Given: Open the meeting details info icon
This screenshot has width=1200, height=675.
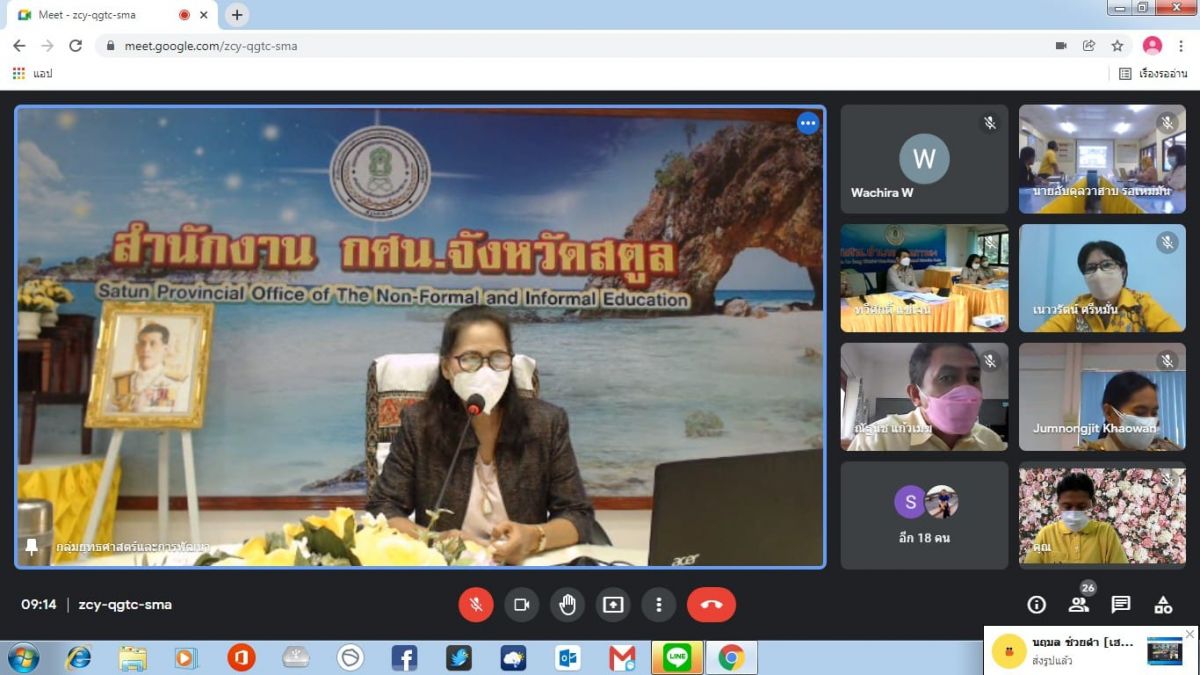Looking at the screenshot, I should (x=1037, y=605).
